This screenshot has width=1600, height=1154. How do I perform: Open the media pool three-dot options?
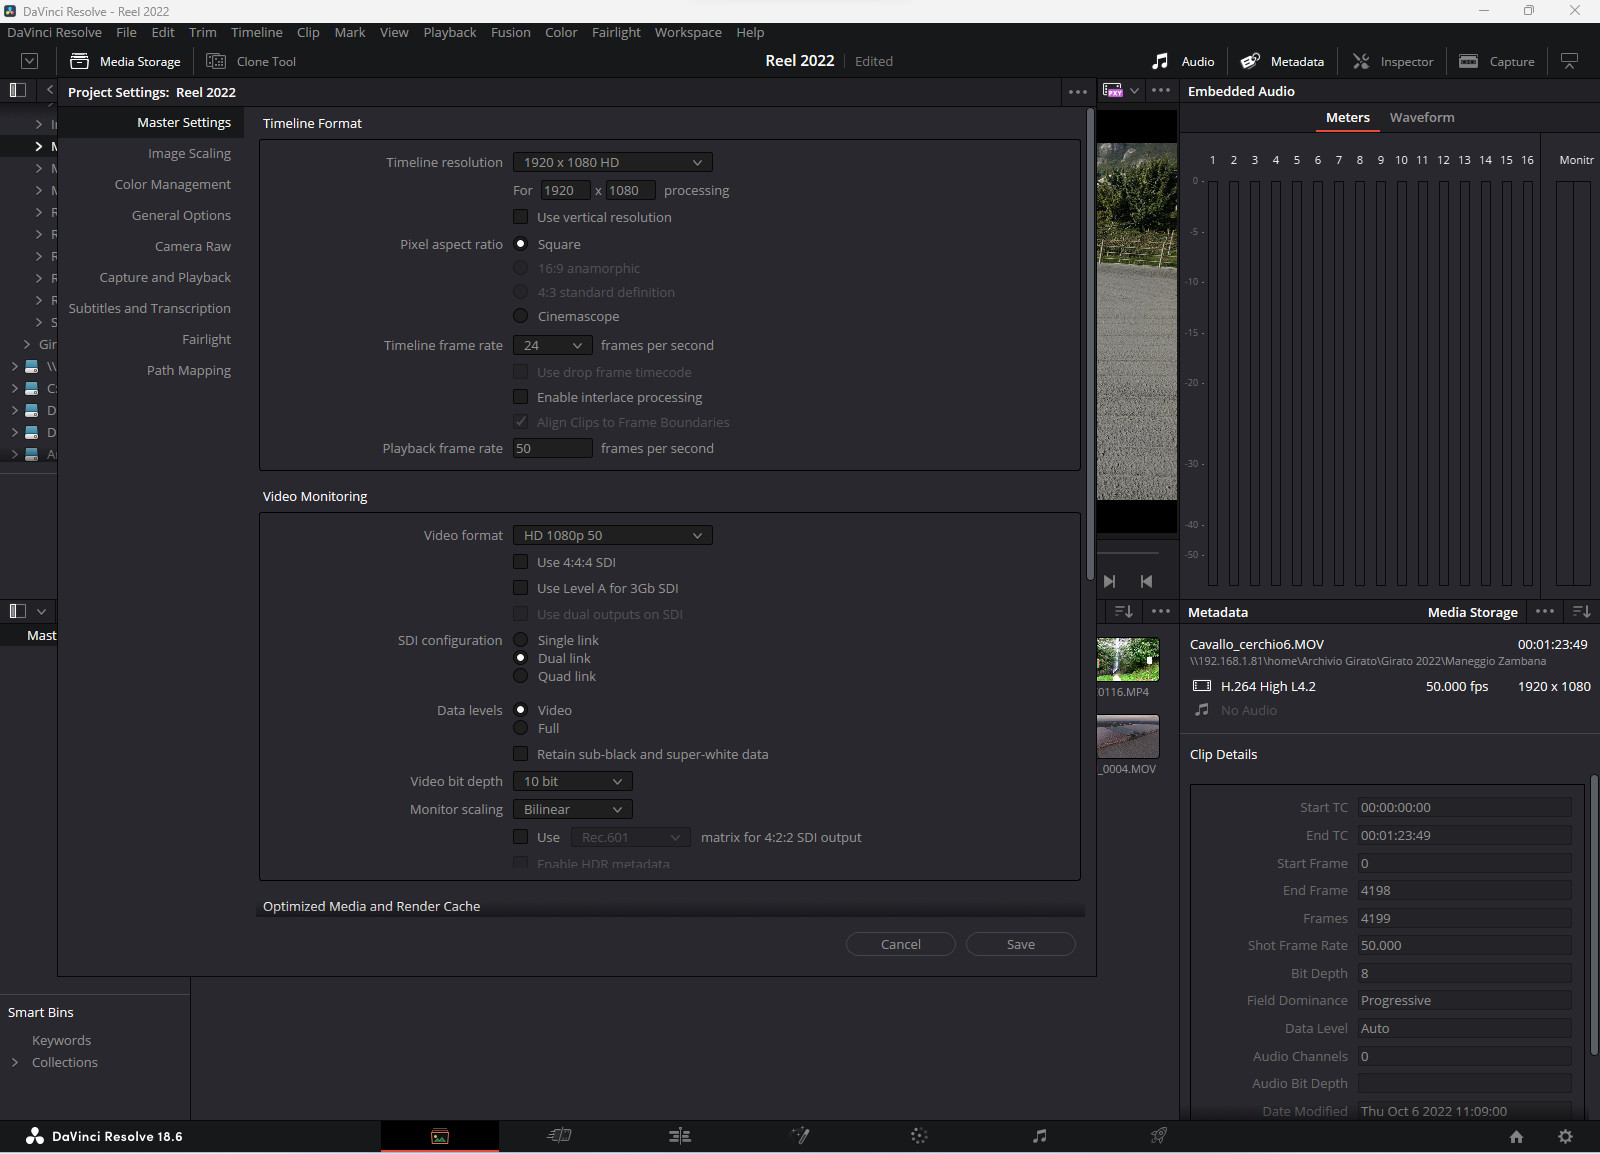point(1160,611)
